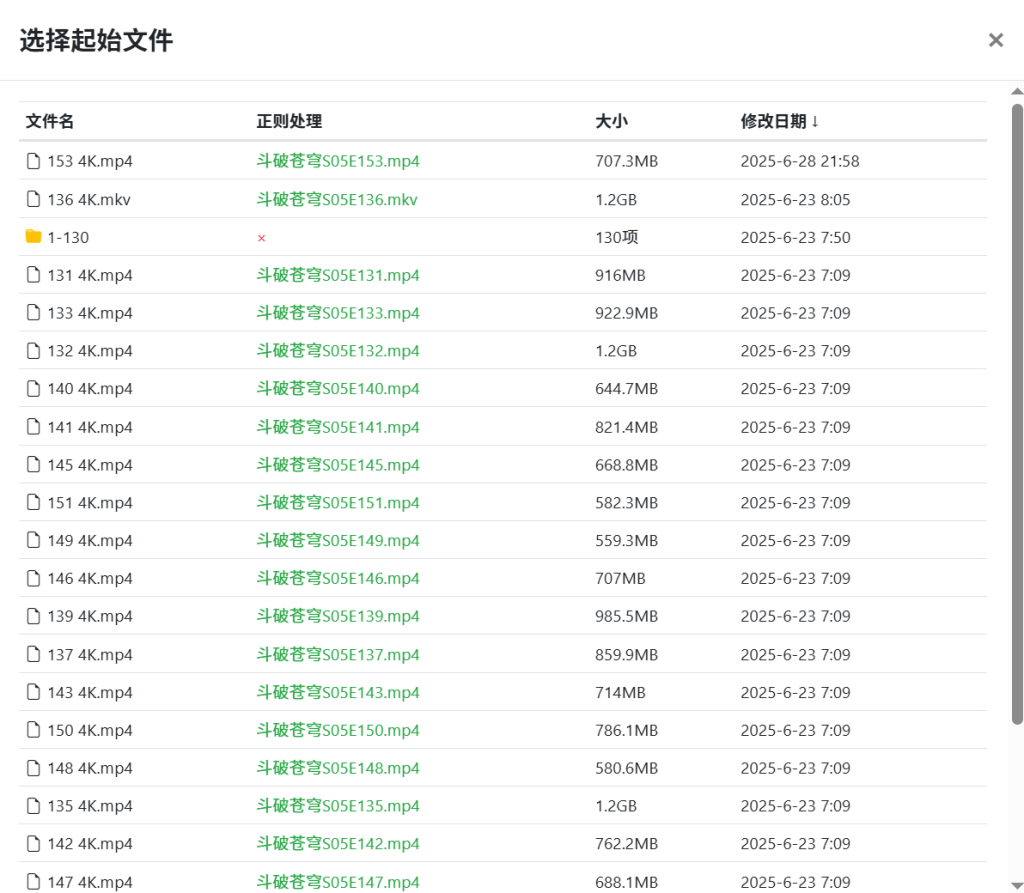Click the file icon for 149 4K.mp4
This screenshot has width=1024, height=893.
point(33,540)
